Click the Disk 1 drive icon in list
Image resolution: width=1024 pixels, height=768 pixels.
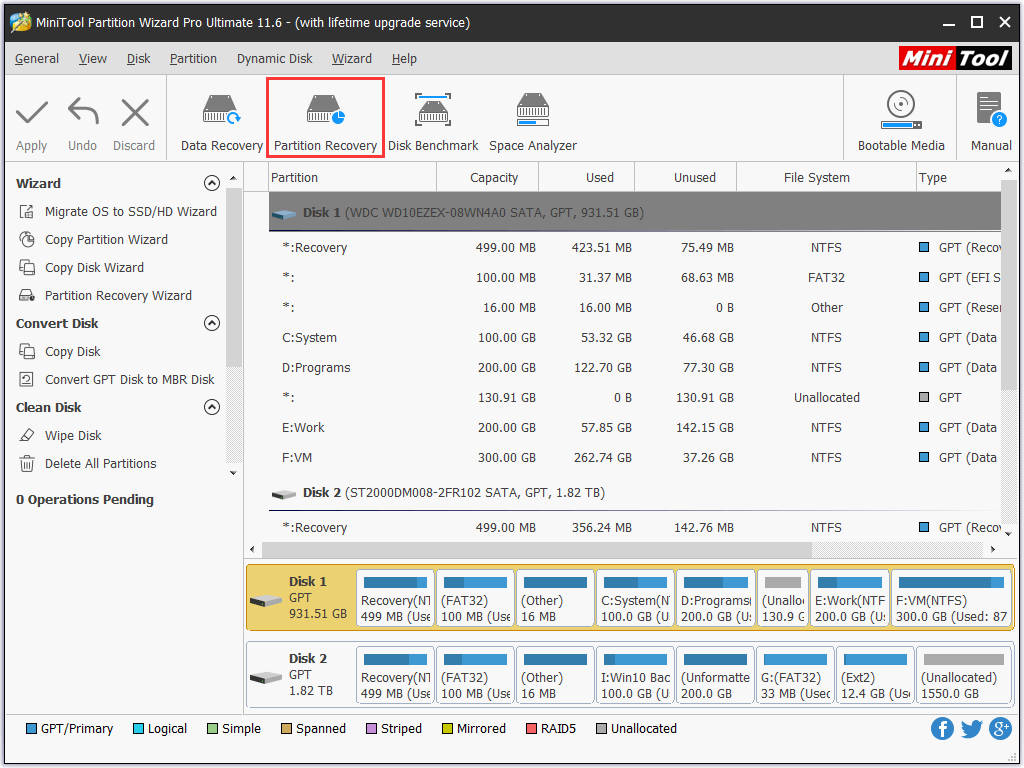[x=283, y=214]
